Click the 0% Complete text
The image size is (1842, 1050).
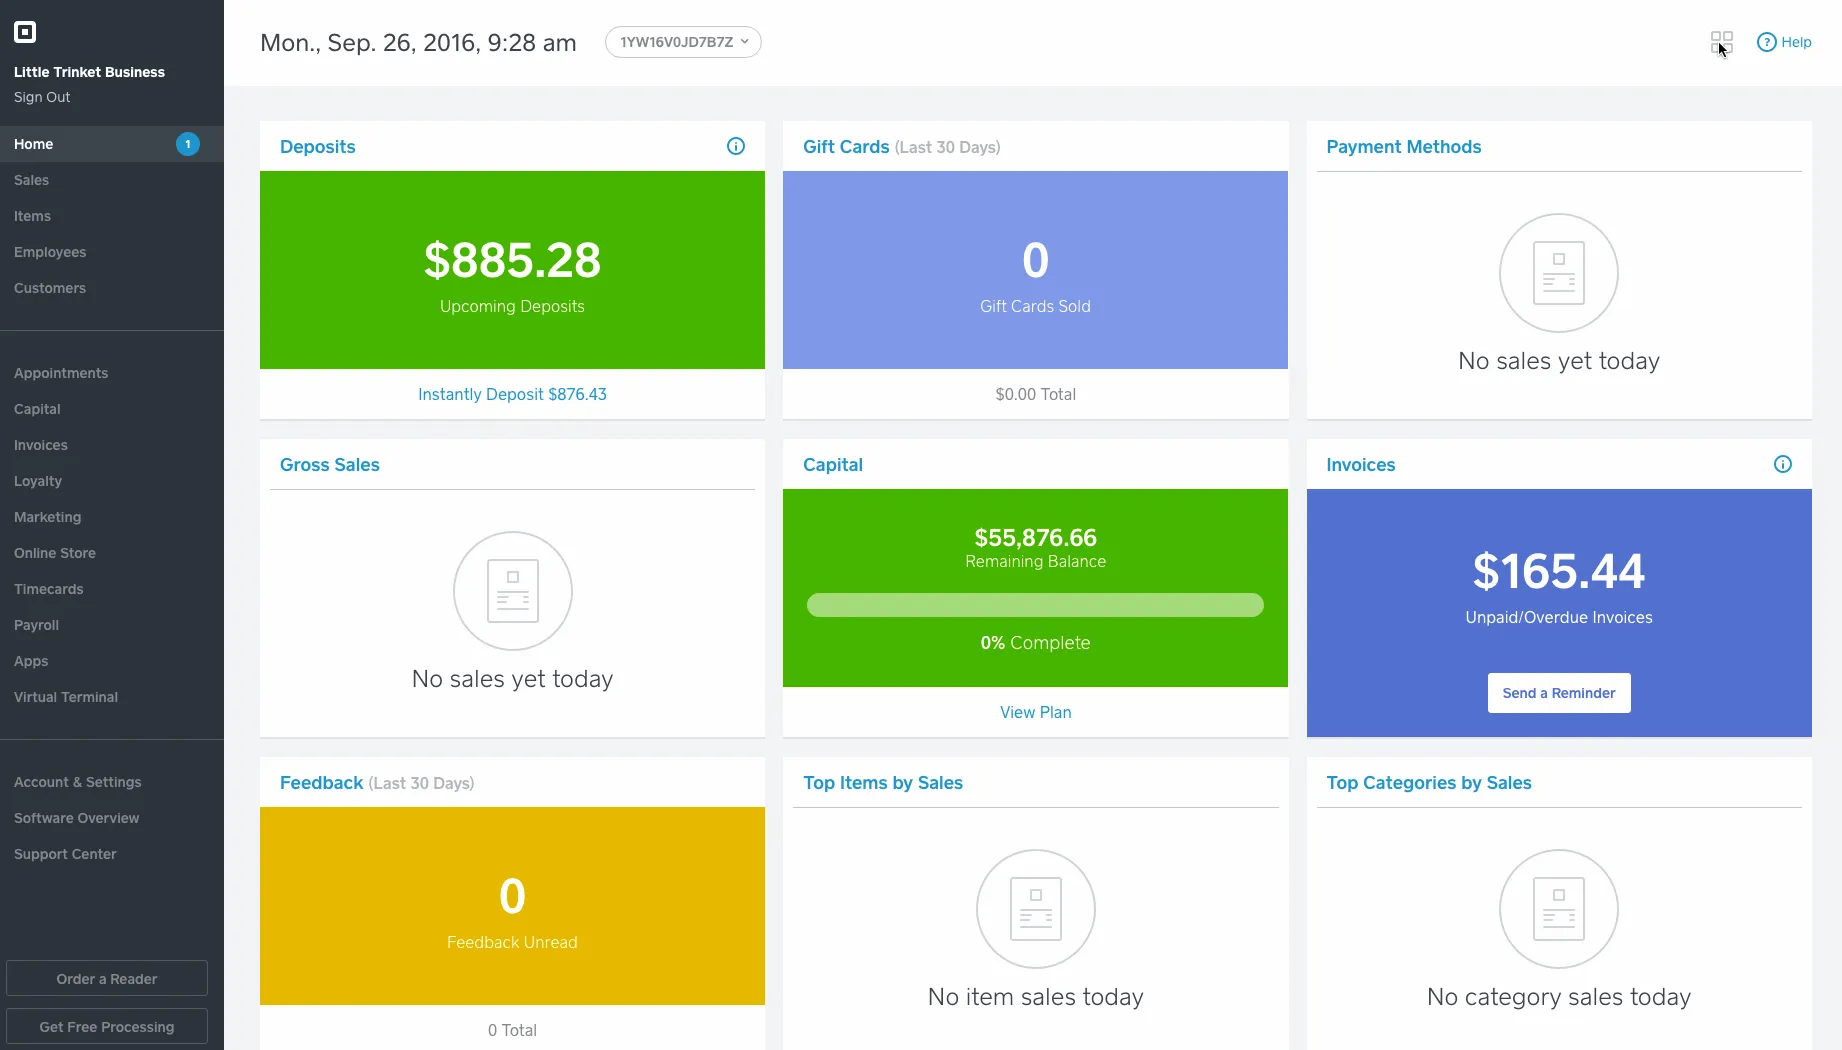(1035, 643)
